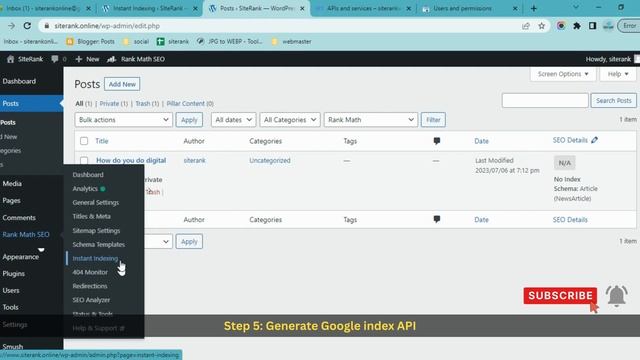Click the New plus item in admin bar

click(x=87, y=59)
